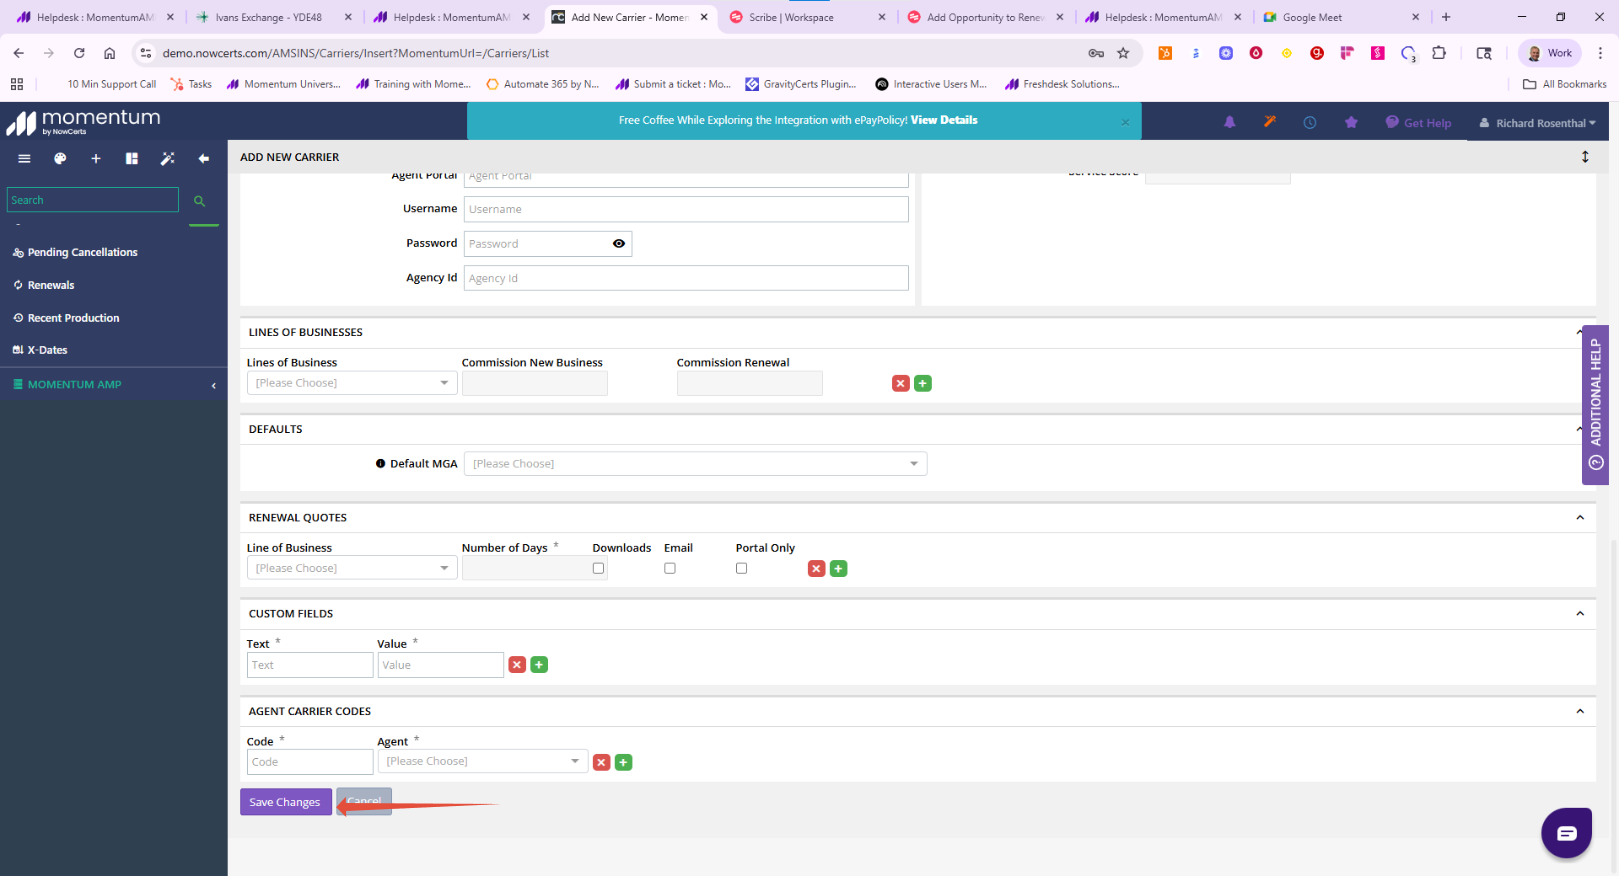Open the dashboard layout icon
1619x876 pixels.
[x=132, y=158]
